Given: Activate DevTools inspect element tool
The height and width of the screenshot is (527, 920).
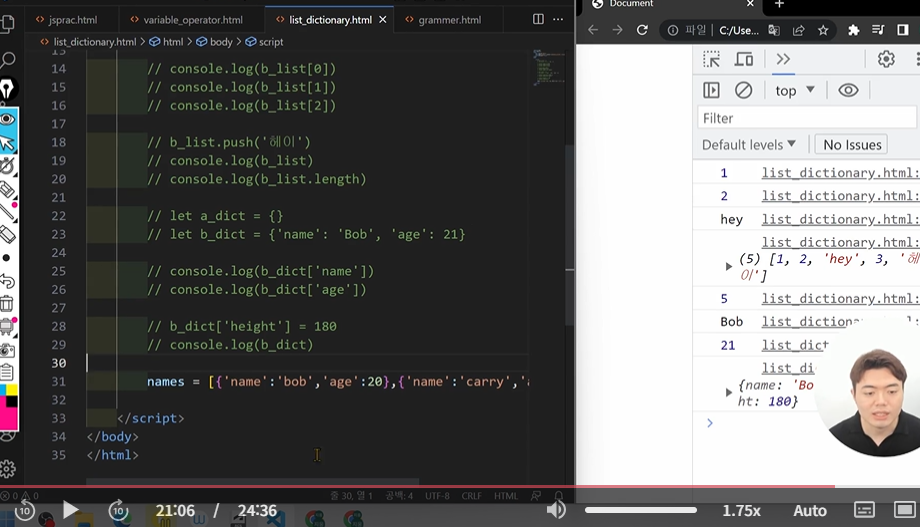Looking at the screenshot, I should pos(711,59).
